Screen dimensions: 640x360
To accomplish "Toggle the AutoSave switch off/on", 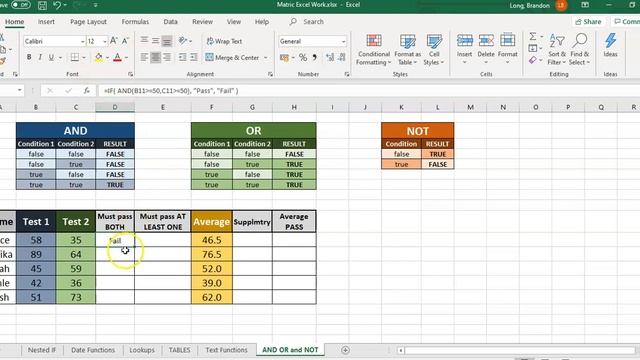I will coord(20,5).
